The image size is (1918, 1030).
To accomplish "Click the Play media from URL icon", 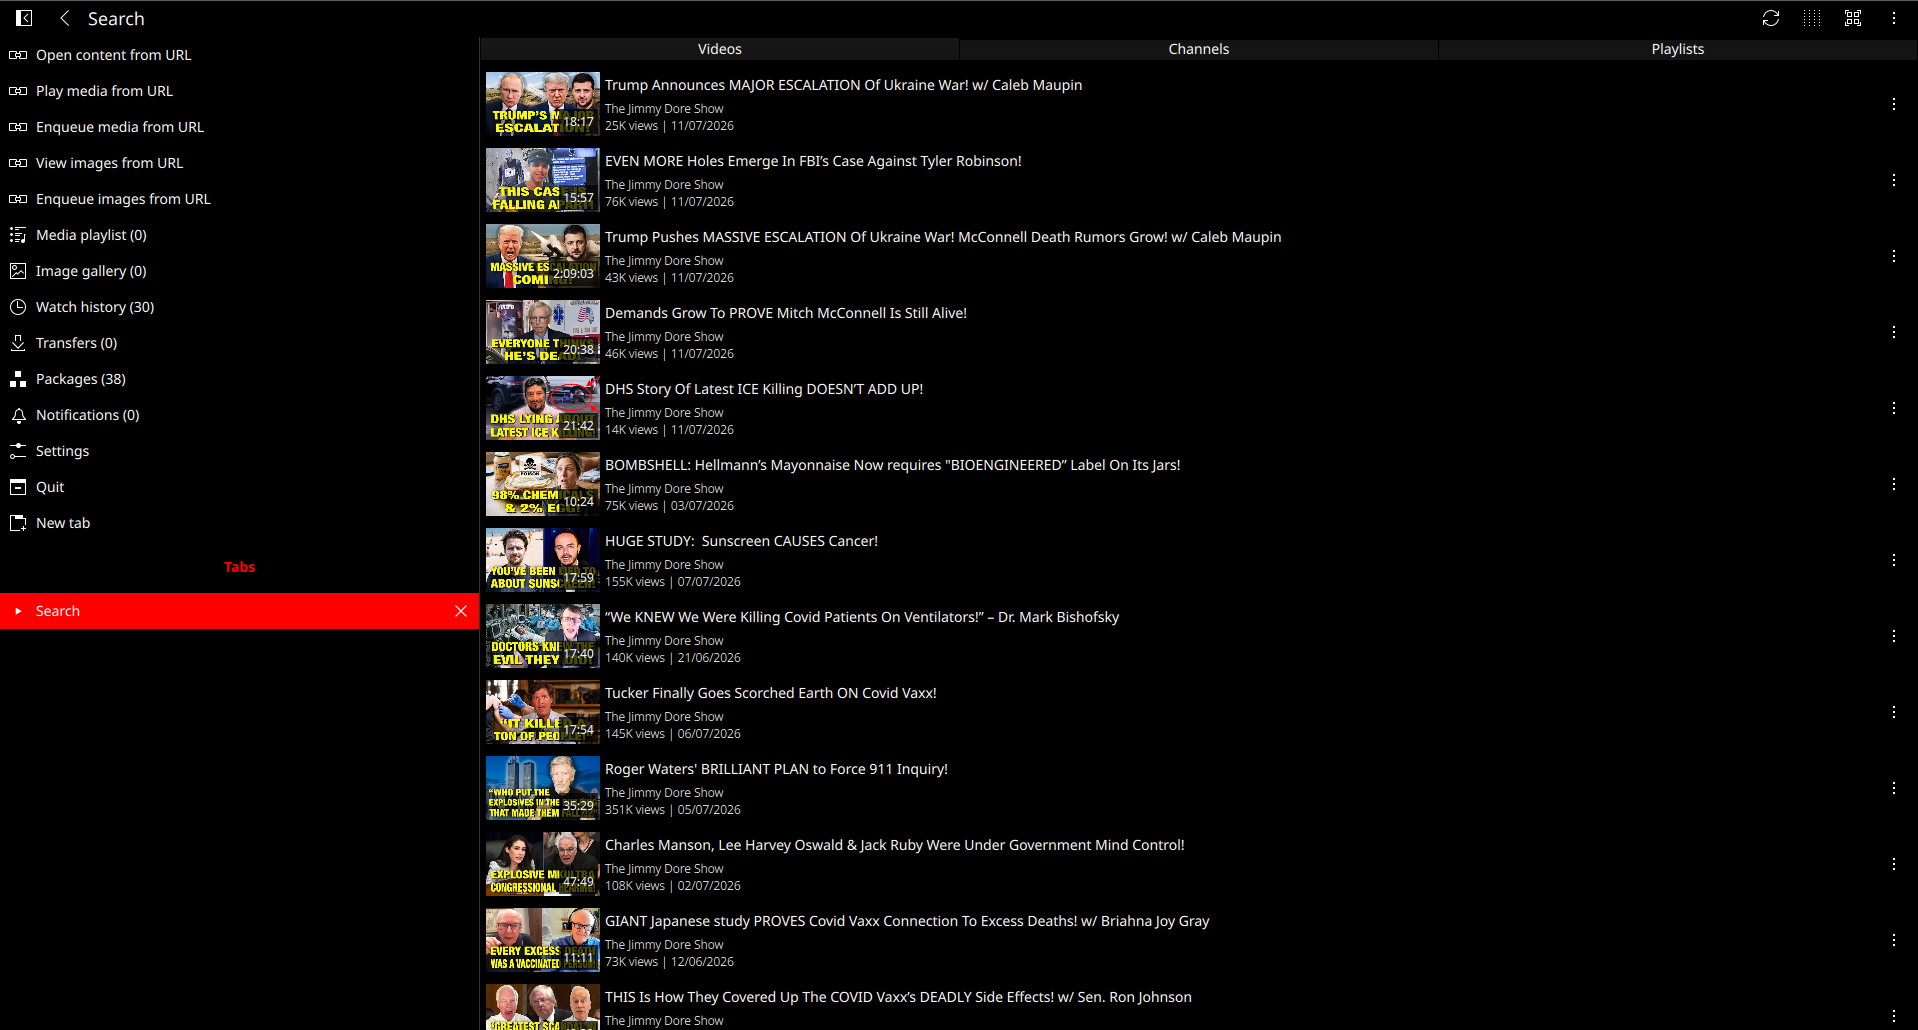I will coord(18,91).
